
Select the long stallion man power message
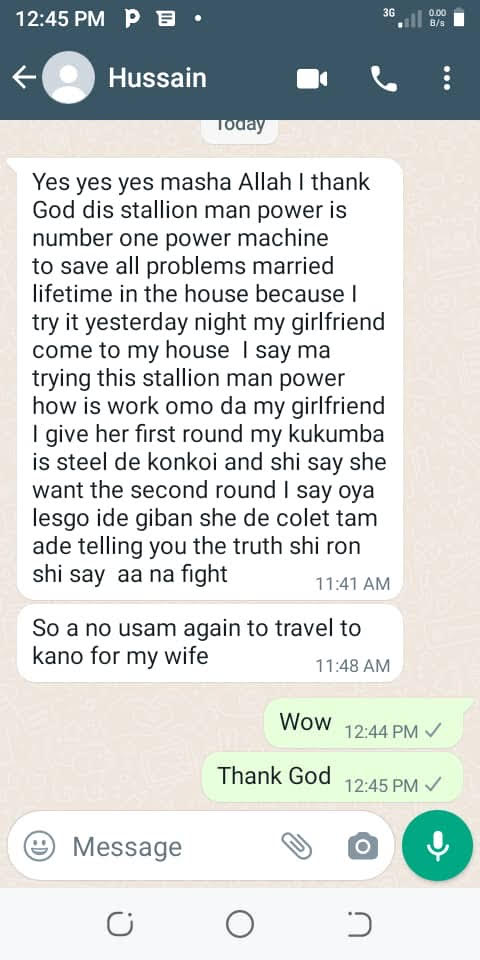210,378
